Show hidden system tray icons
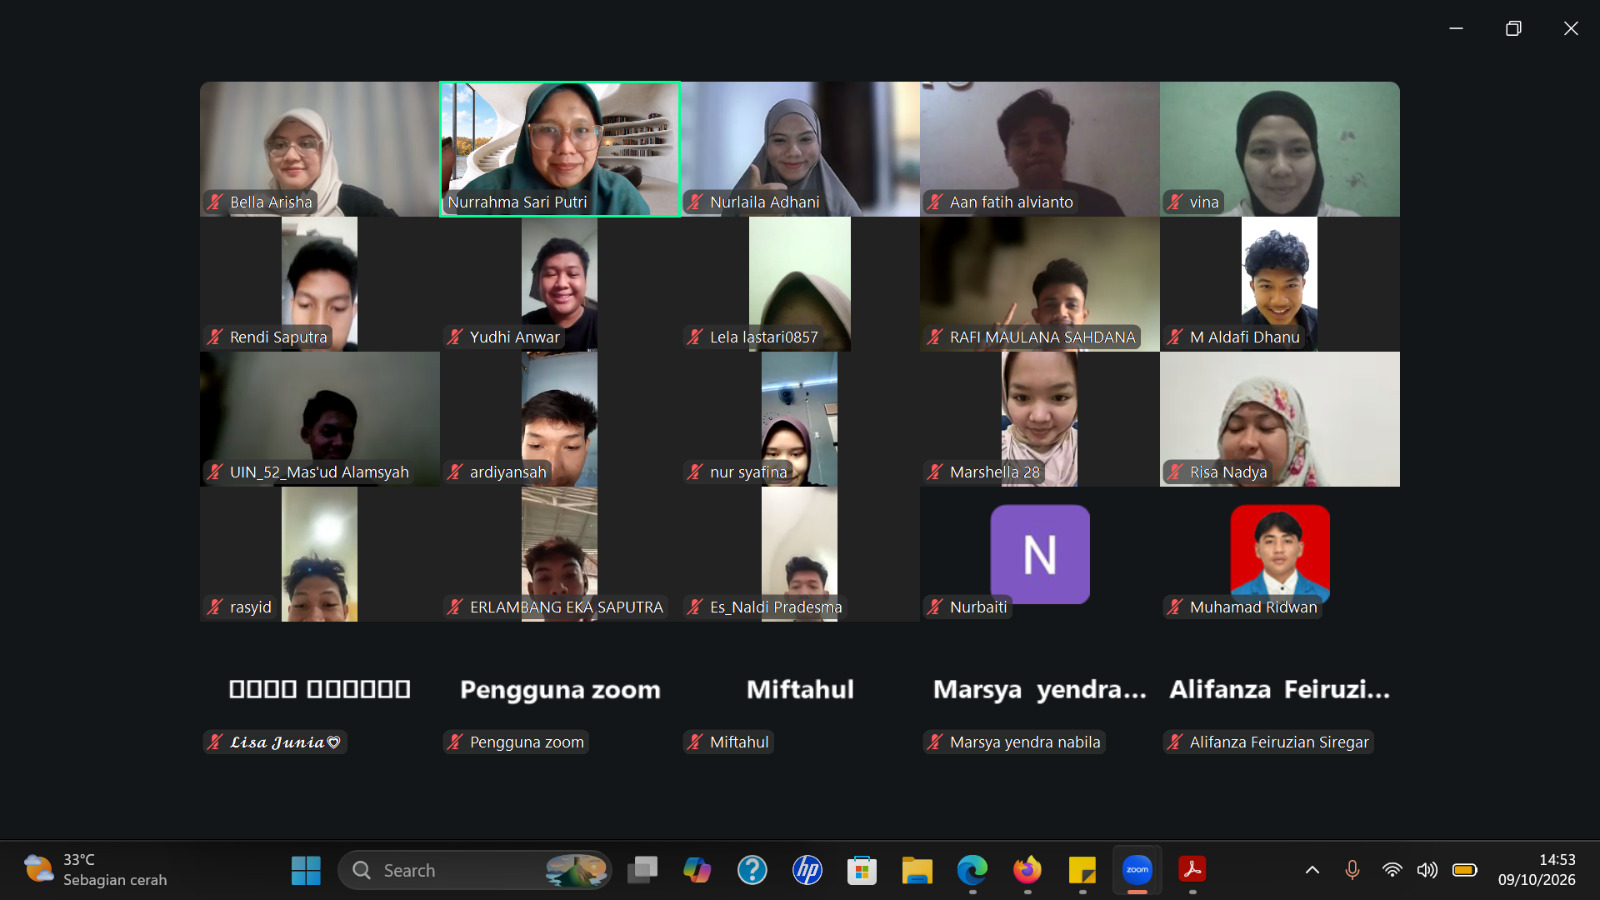 pos(1312,870)
